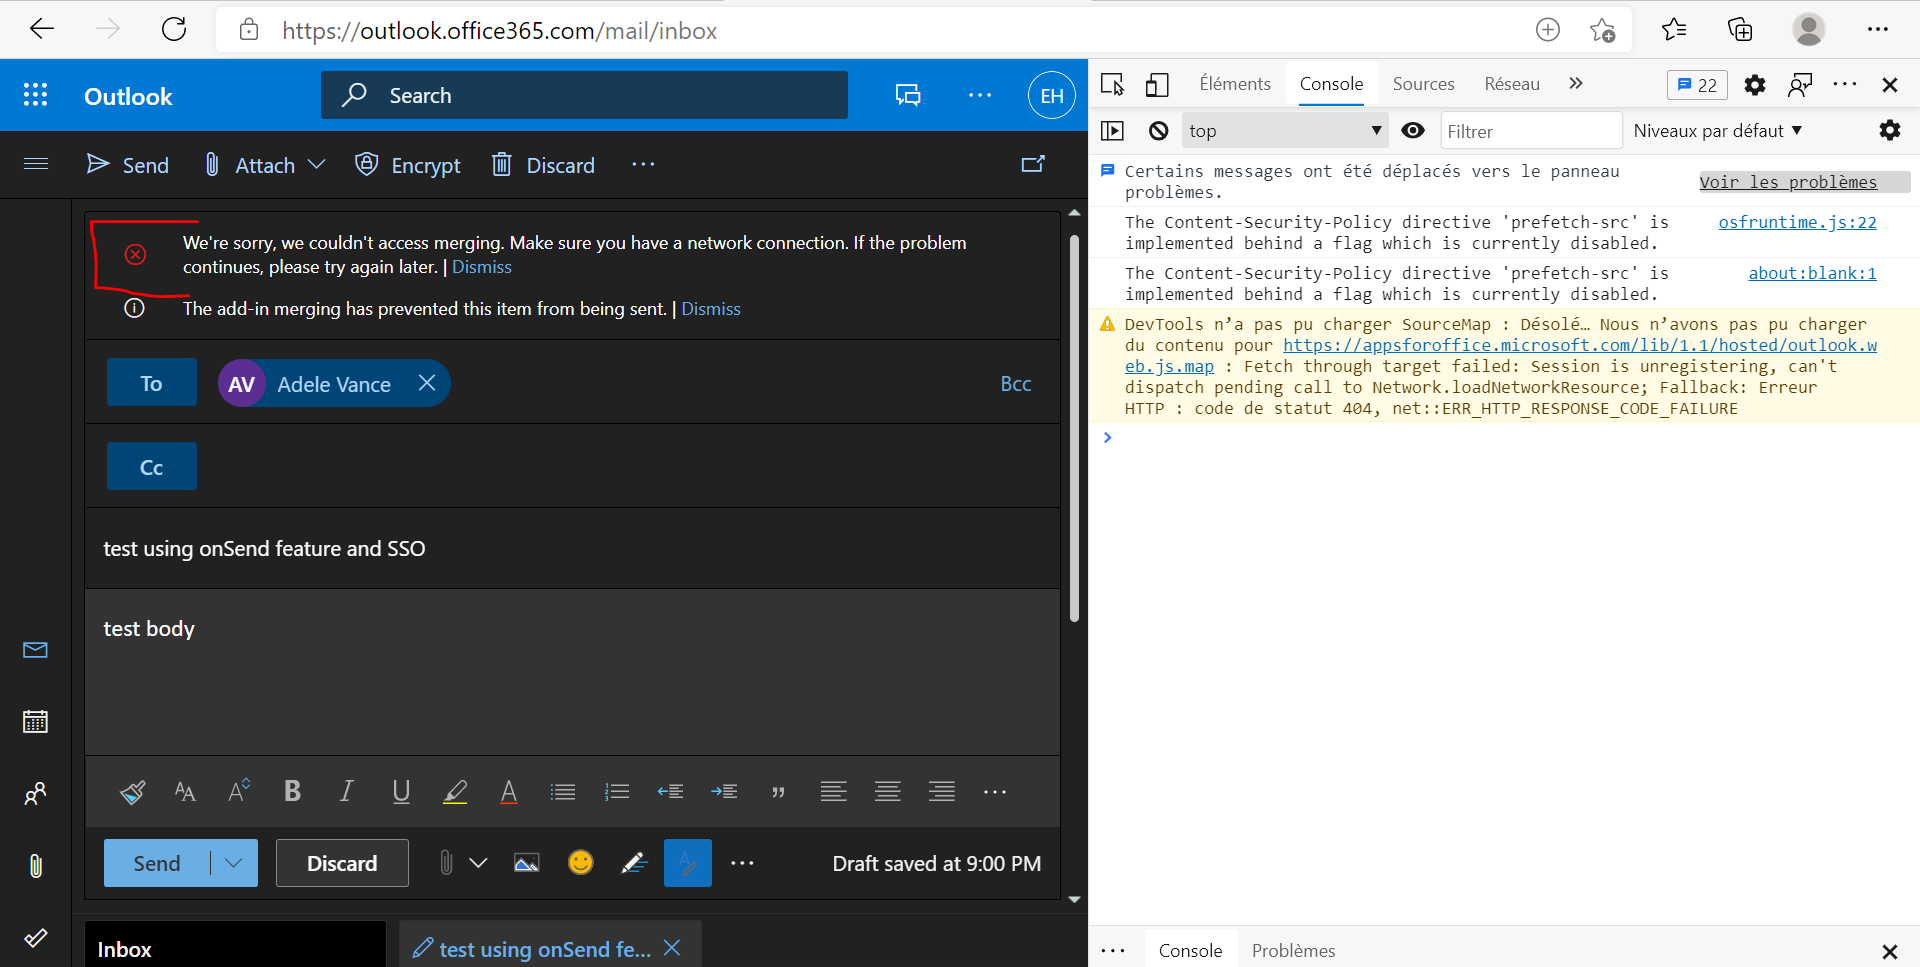Dismiss the add-in prevented sending notice
This screenshot has height=967, width=1920.
[711, 309]
